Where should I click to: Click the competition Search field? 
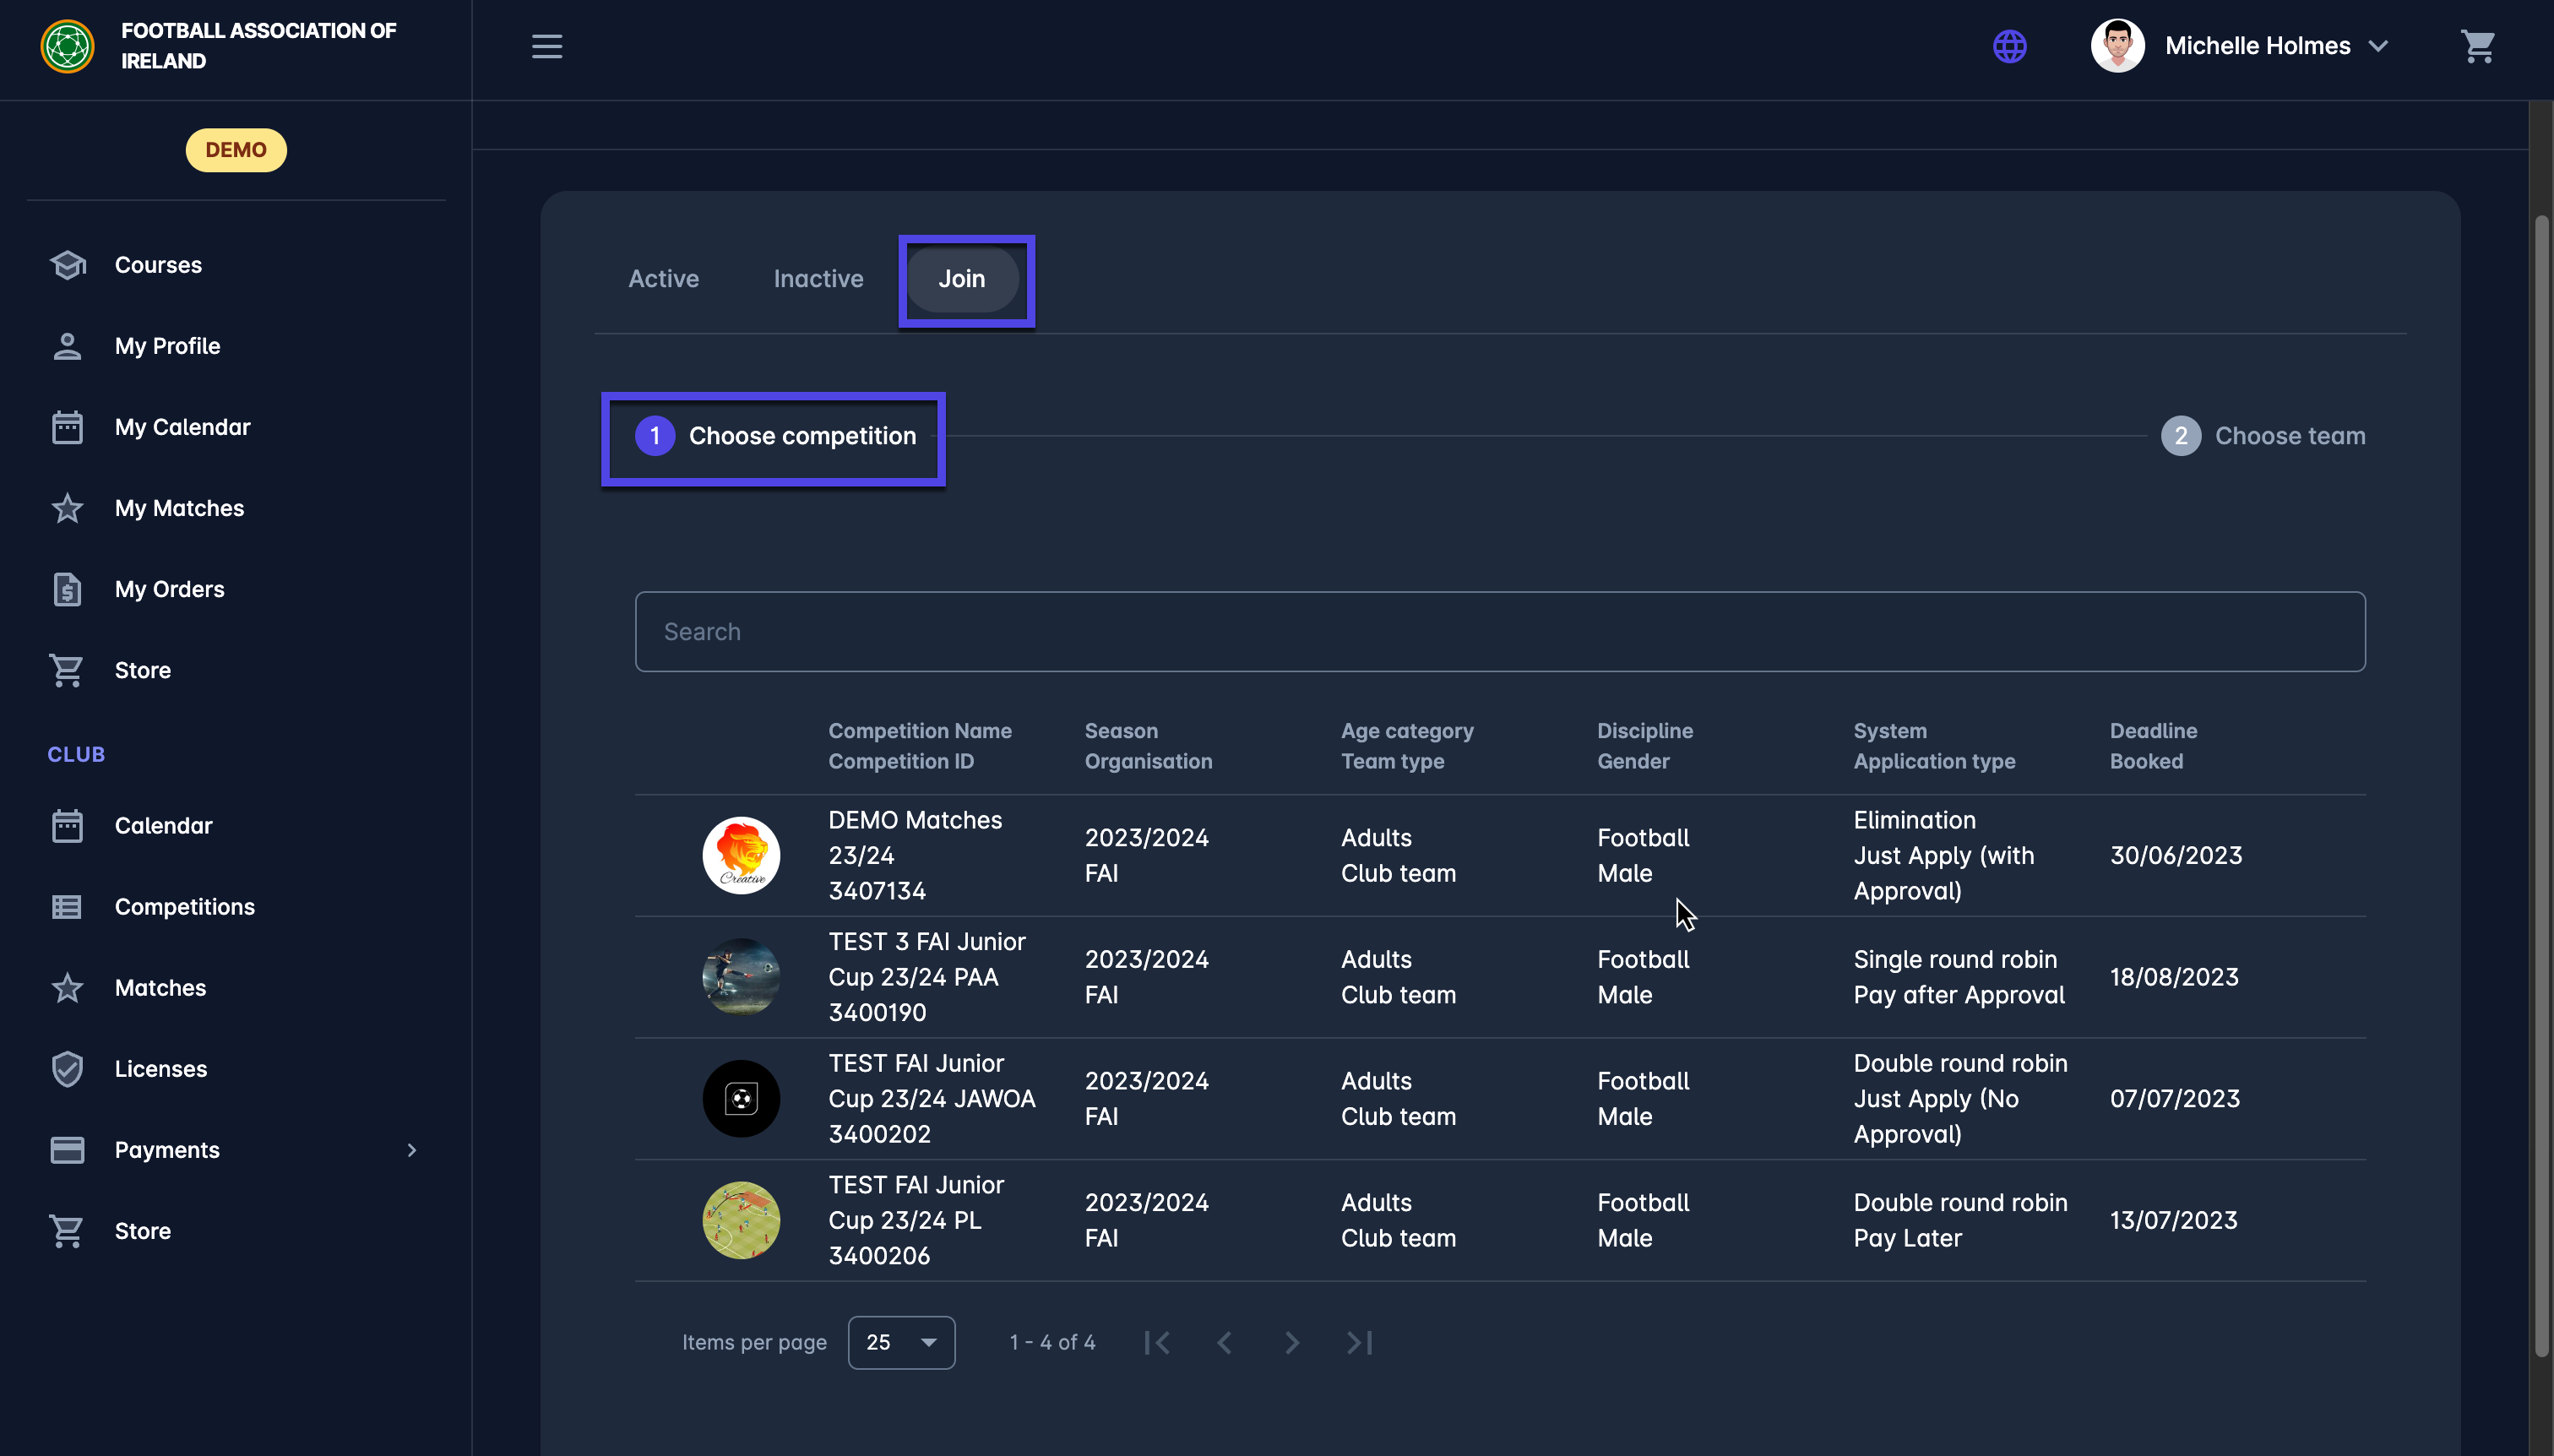[1499, 632]
